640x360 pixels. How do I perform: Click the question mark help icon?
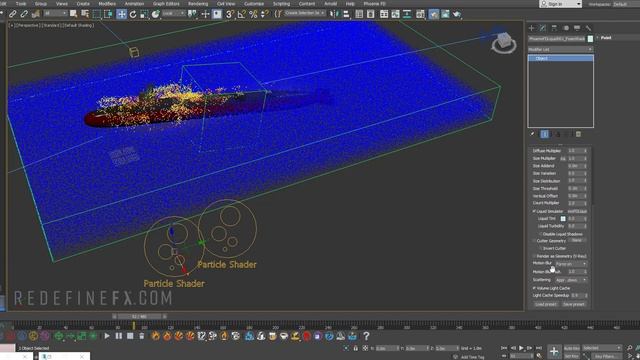(366, 336)
